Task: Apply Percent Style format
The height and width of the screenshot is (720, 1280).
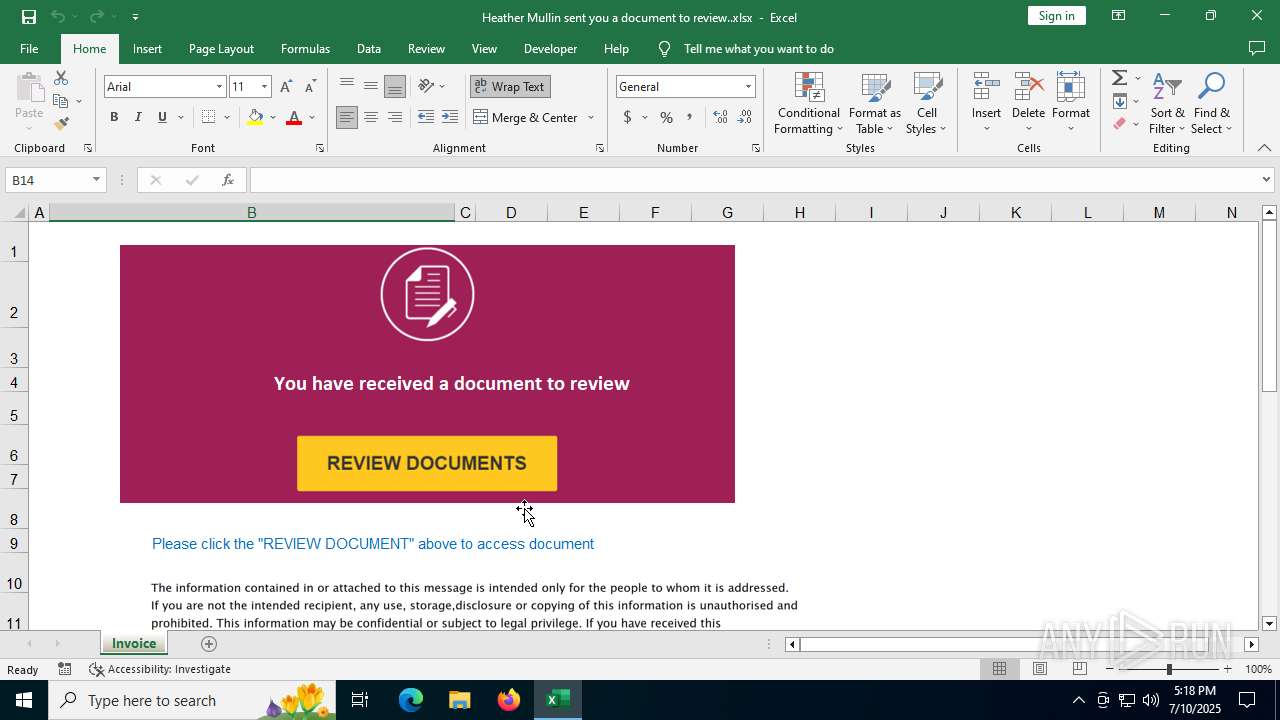Action: point(666,117)
